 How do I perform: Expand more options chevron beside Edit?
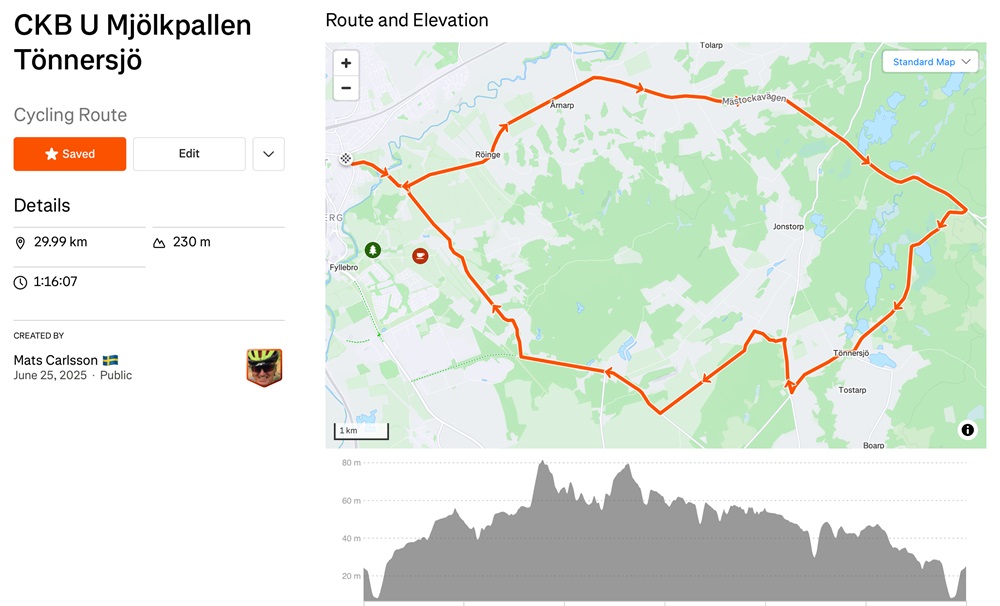click(x=268, y=154)
